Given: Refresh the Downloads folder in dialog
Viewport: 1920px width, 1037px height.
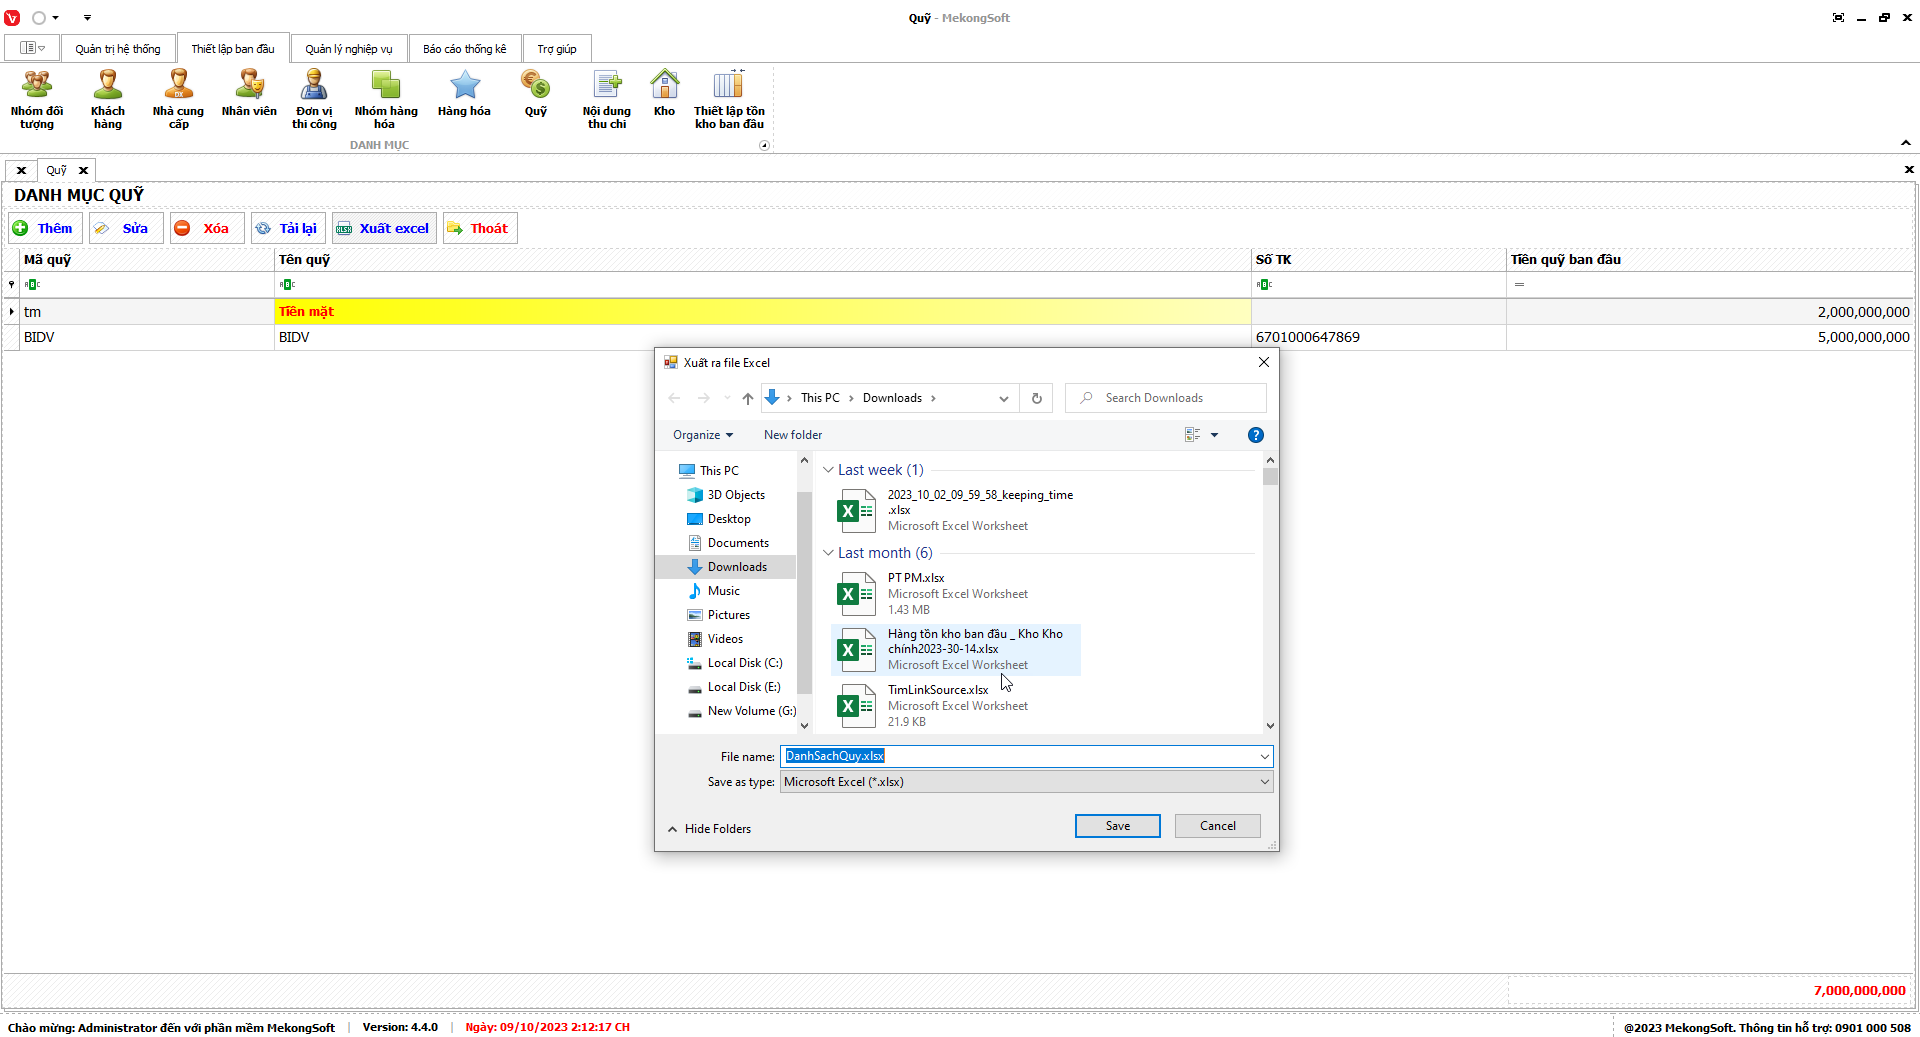Looking at the screenshot, I should click(1037, 398).
